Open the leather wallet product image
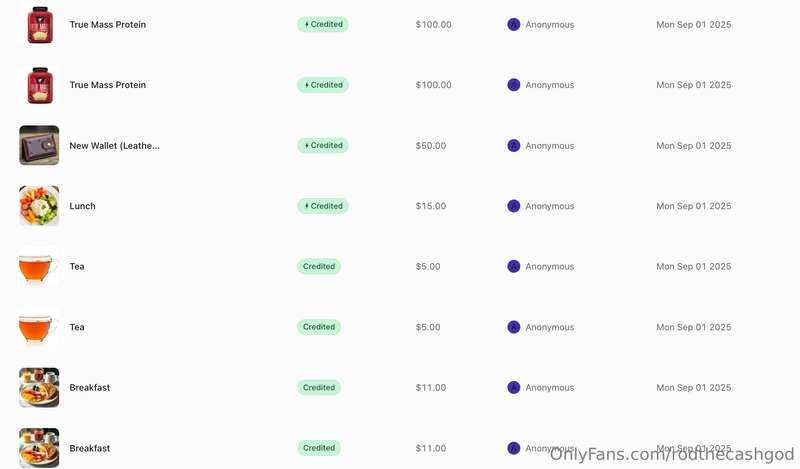The width and height of the screenshot is (800, 469). 39,145
